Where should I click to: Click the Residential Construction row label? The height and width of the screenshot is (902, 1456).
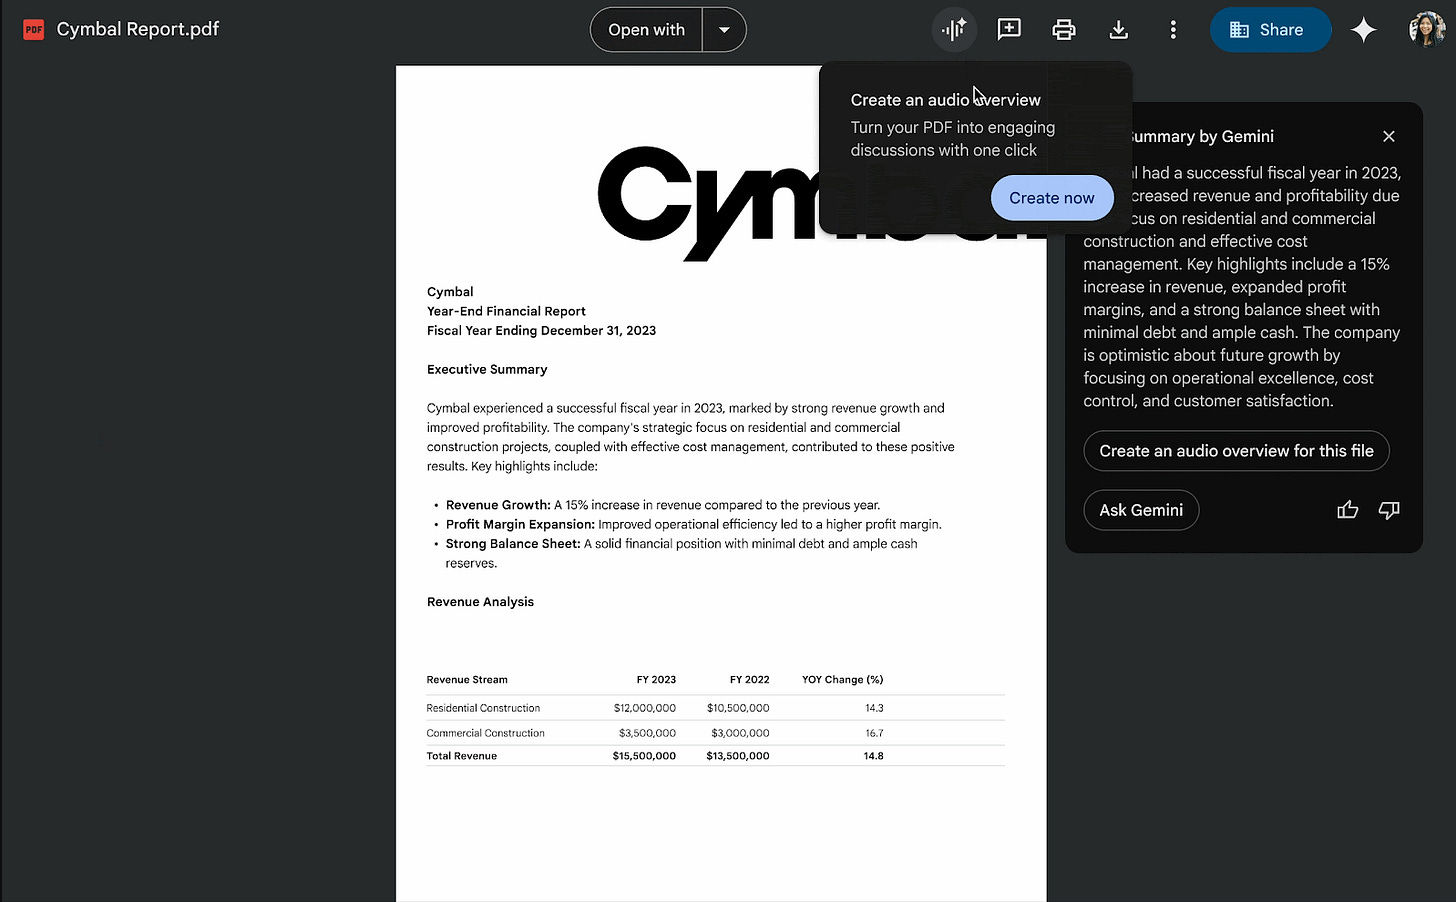coord(483,708)
